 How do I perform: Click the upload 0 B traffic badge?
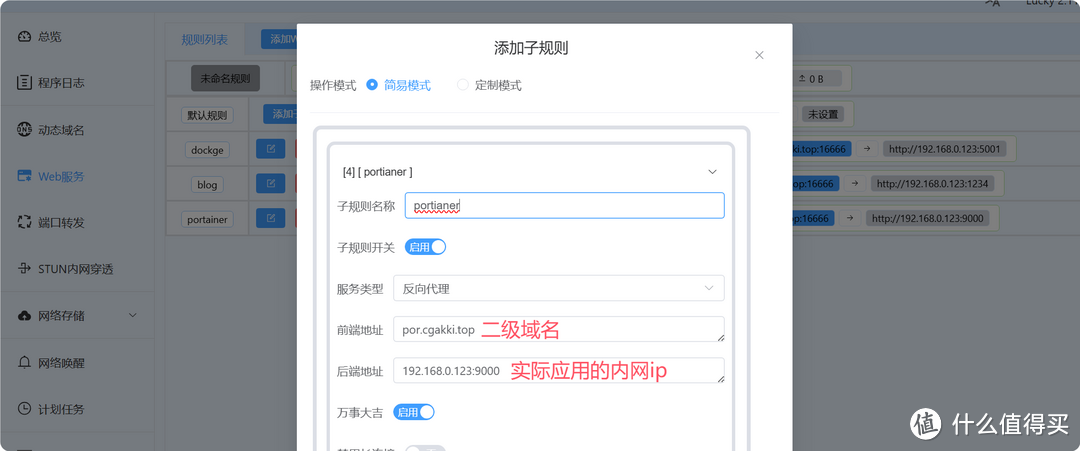[x=818, y=78]
